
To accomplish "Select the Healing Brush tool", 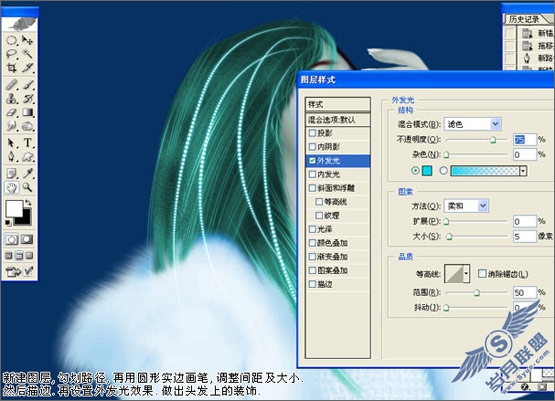I will click(x=11, y=85).
